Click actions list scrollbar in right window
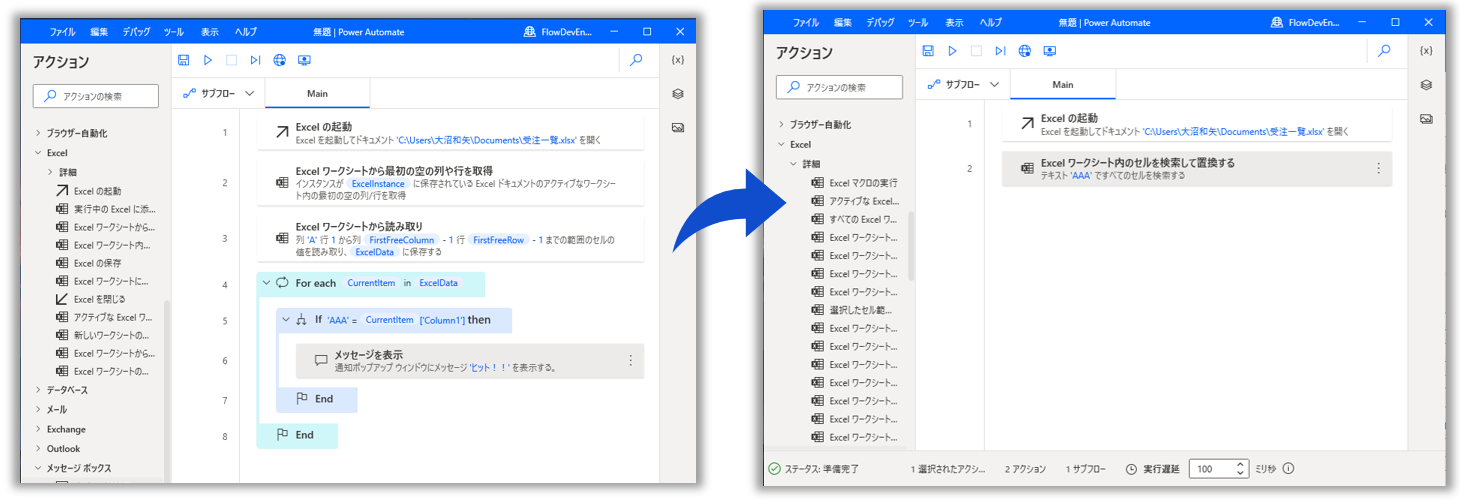Screen dimensions: 1460x499 tap(911, 245)
